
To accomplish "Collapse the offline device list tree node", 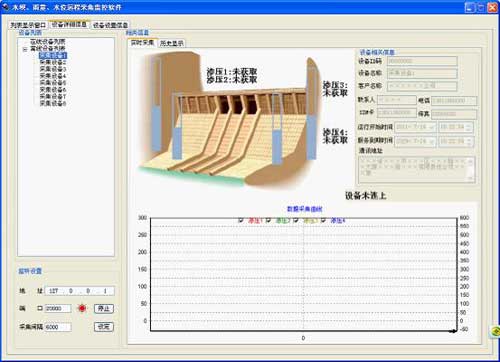I will tap(25, 49).
